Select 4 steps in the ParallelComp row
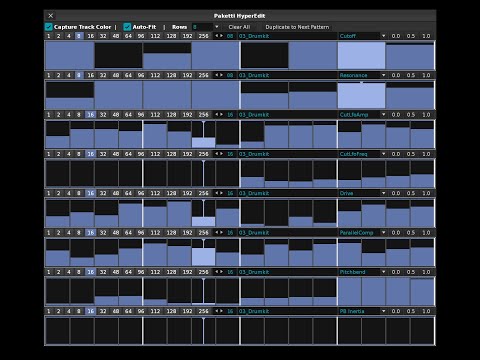 point(69,233)
